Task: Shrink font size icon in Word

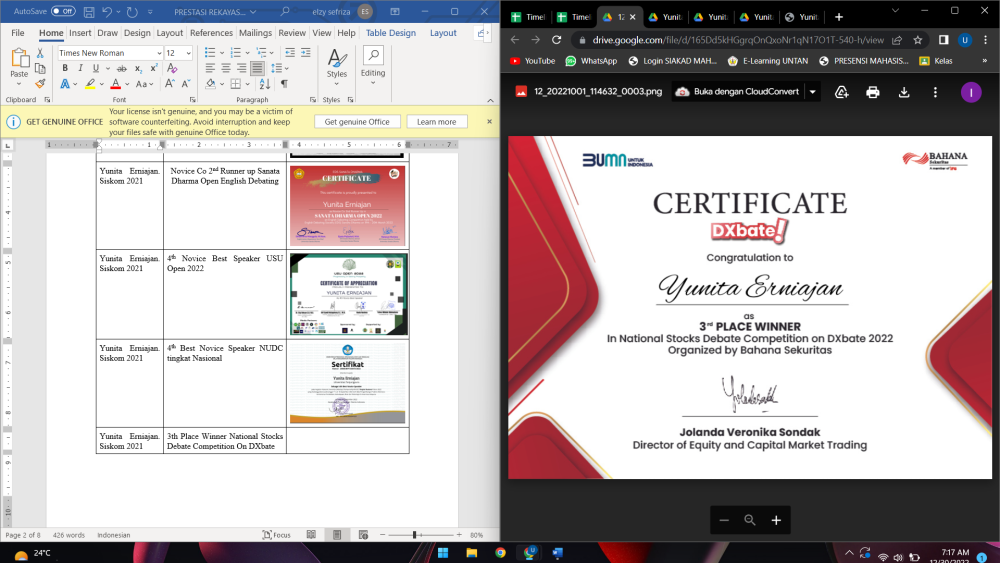Action: pyautogui.click(x=186, y=84)
